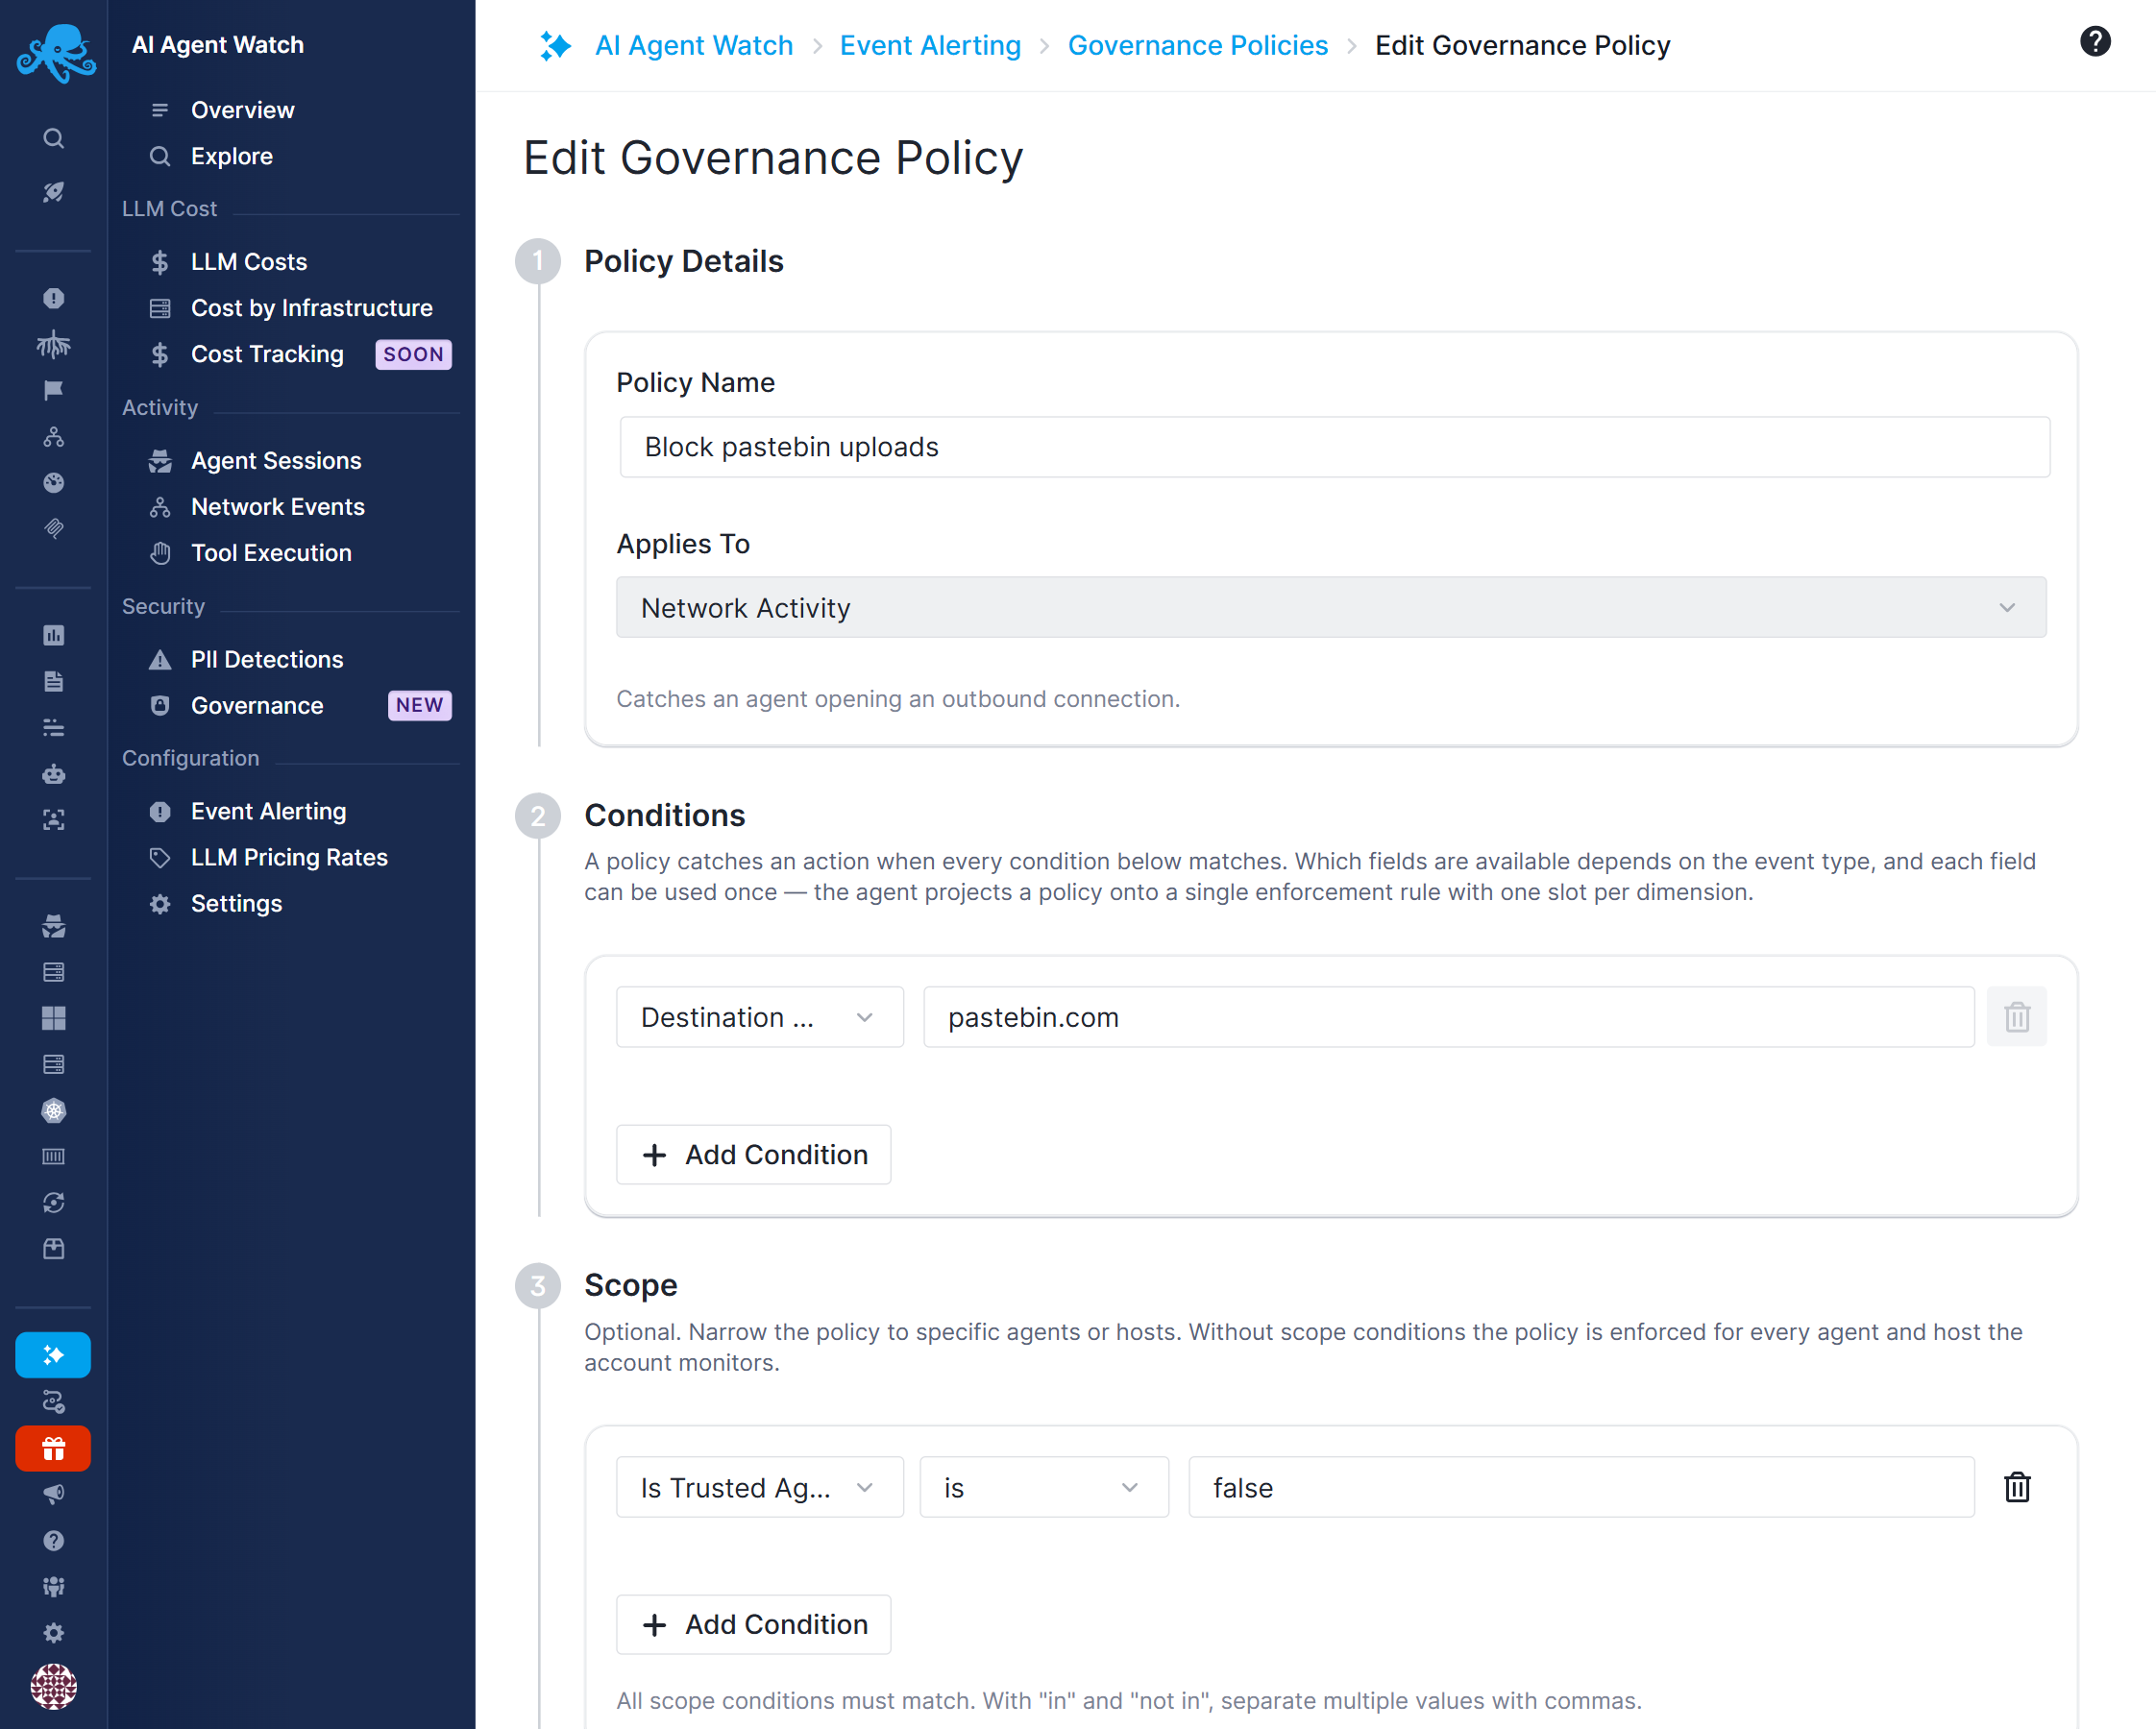Expand the Destination field dropdown
Image resolution: width=2156 pixels, height=1729 pixels.
pyautogui.click(x=759, y=1017)
